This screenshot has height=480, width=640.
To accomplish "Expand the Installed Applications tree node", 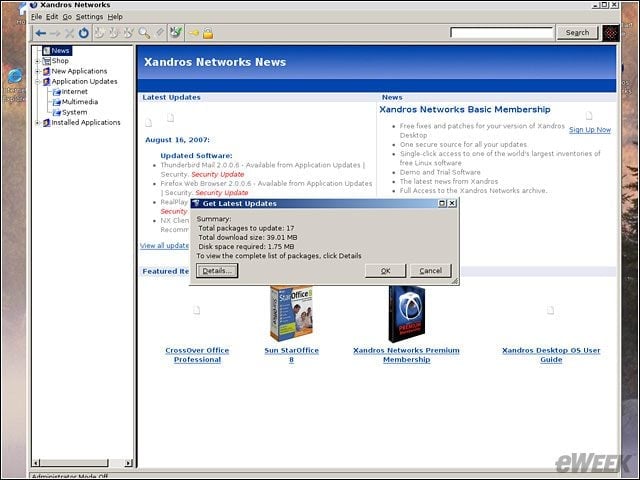I will click(38, 122).
